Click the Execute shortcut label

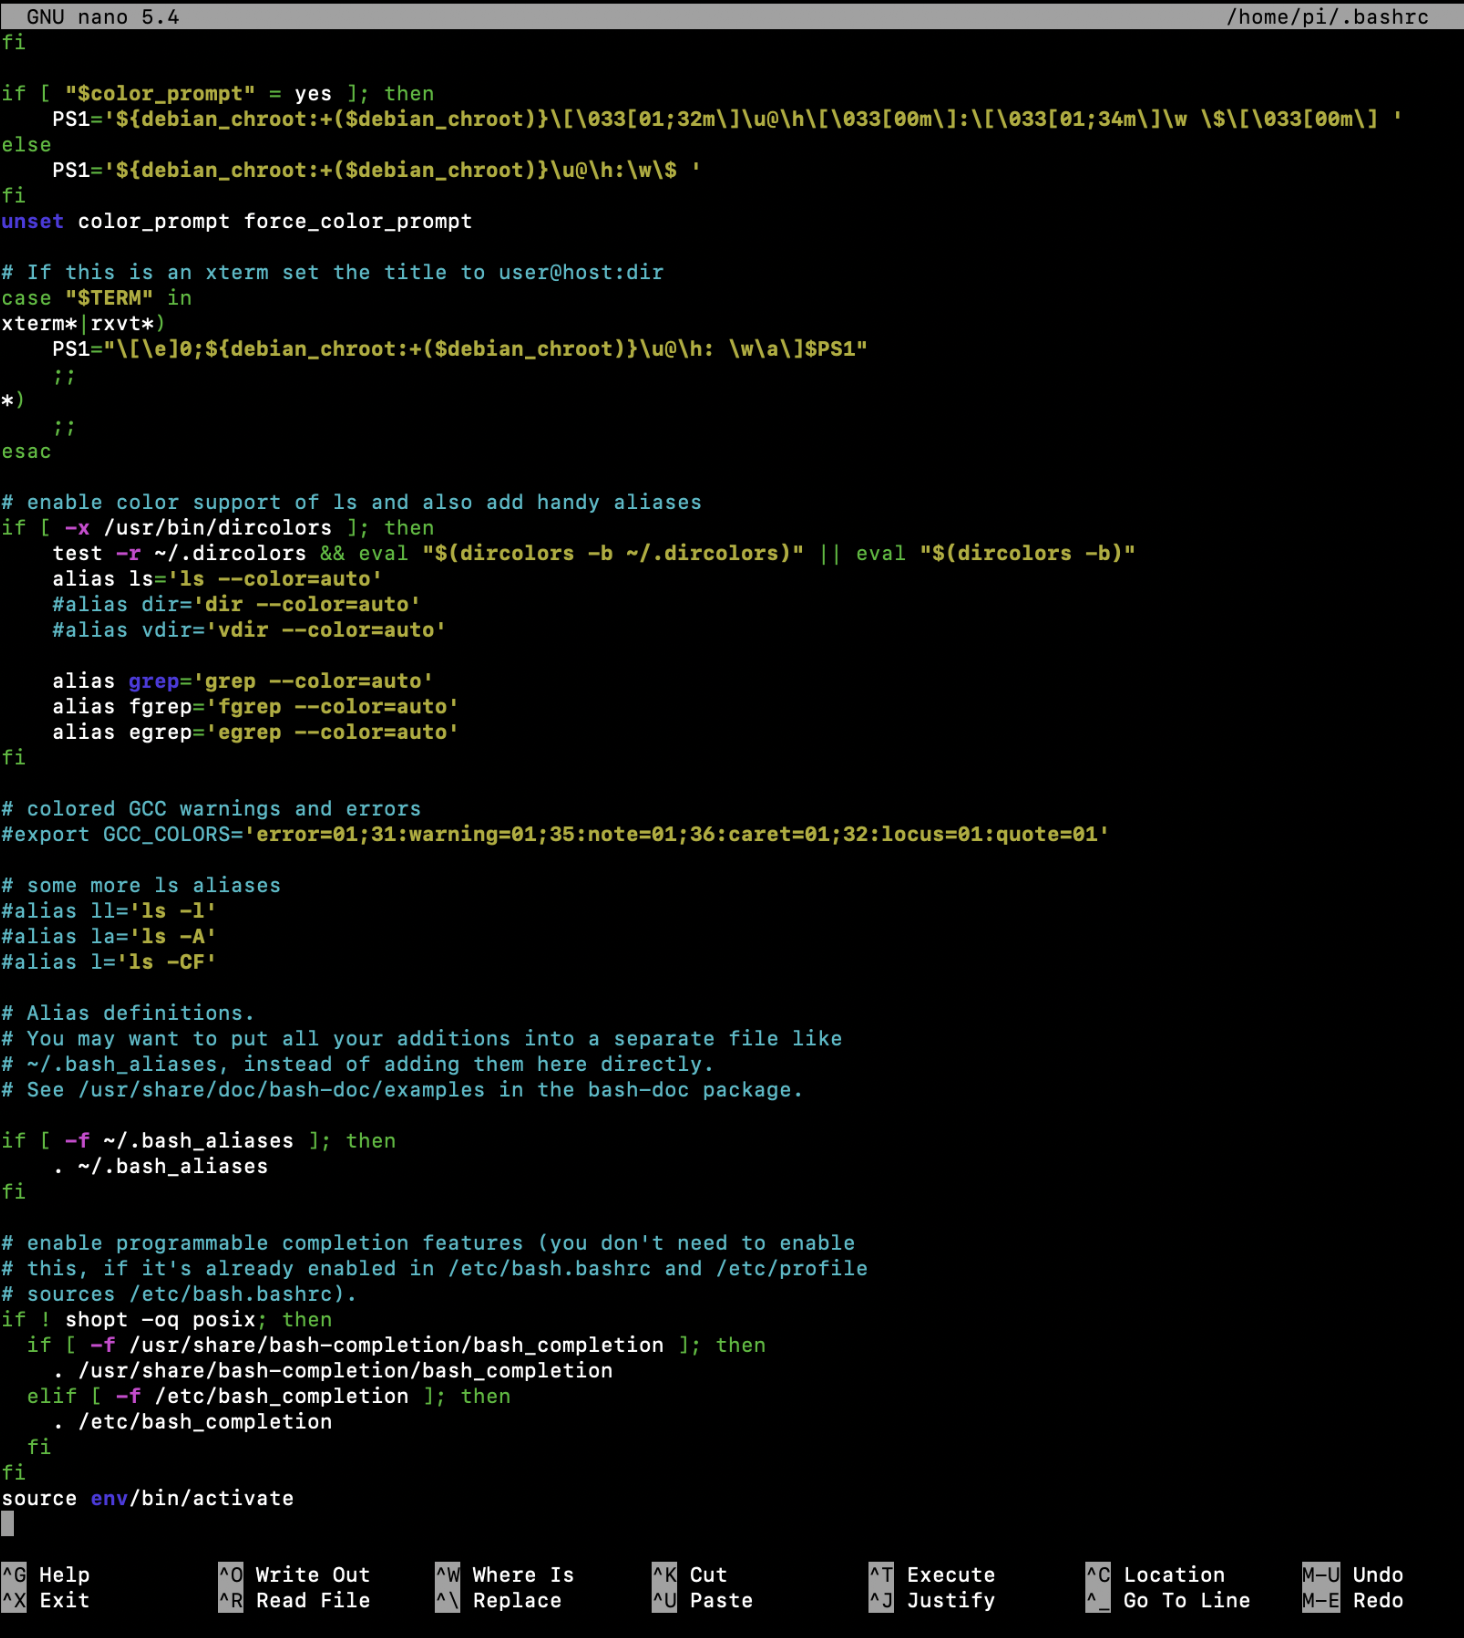pos(932,1574)
